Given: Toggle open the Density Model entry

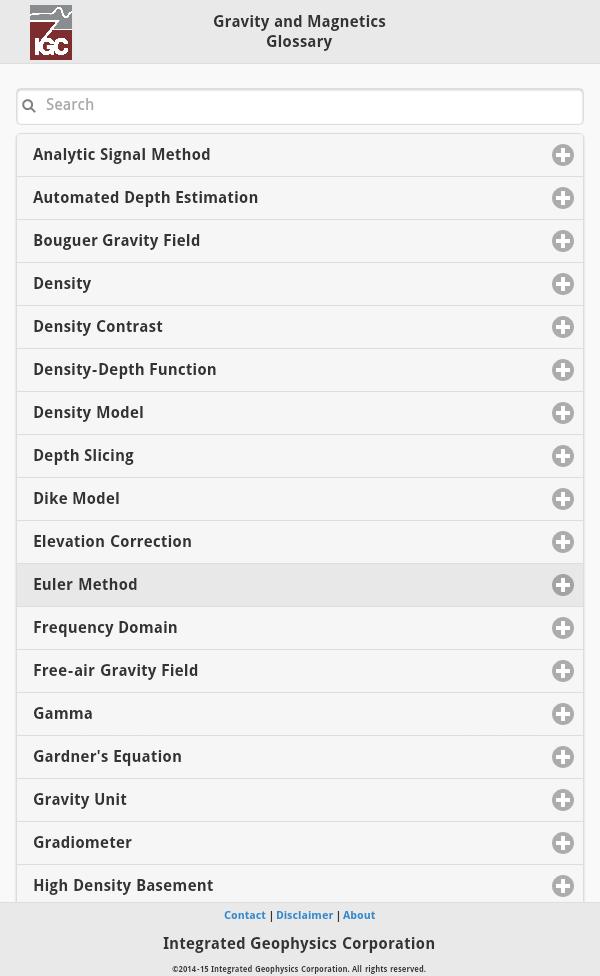Looking at the screenshot, I should coord(563,412).
